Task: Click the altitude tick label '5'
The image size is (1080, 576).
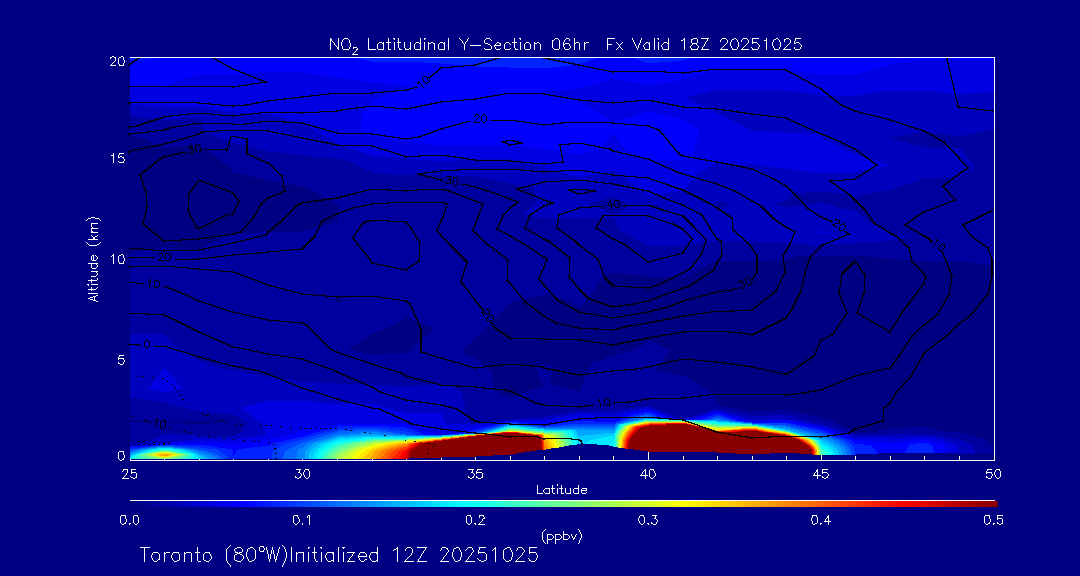Action: pos(121,360)
